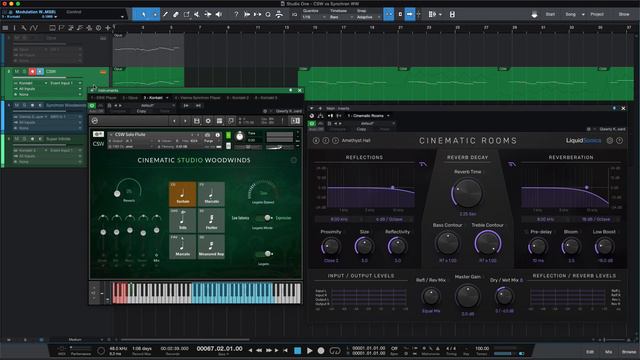Switch to the Project page
Viewport: 640px width, 360px height.
[x=597, y=14]
